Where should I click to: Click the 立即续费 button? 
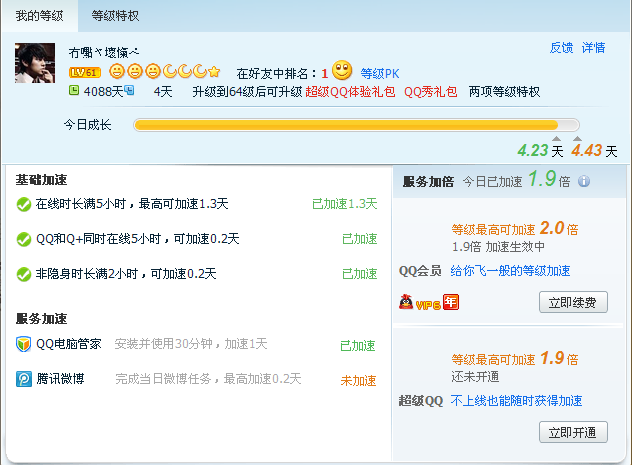tap(573, 302)
